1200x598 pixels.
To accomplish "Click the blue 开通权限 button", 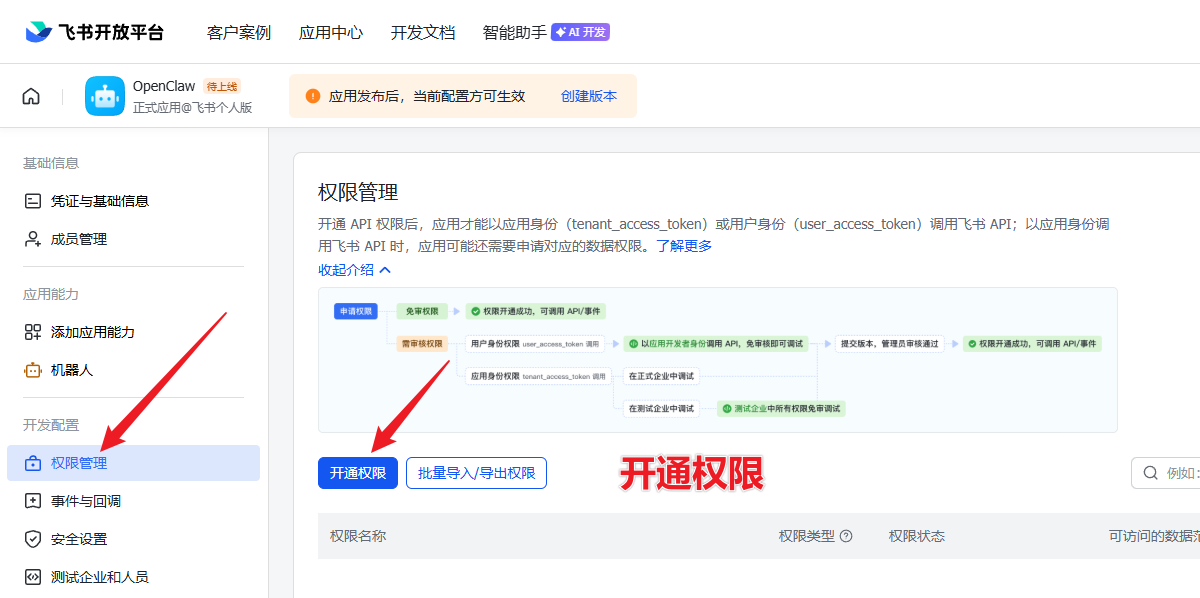I will (358, 473).
